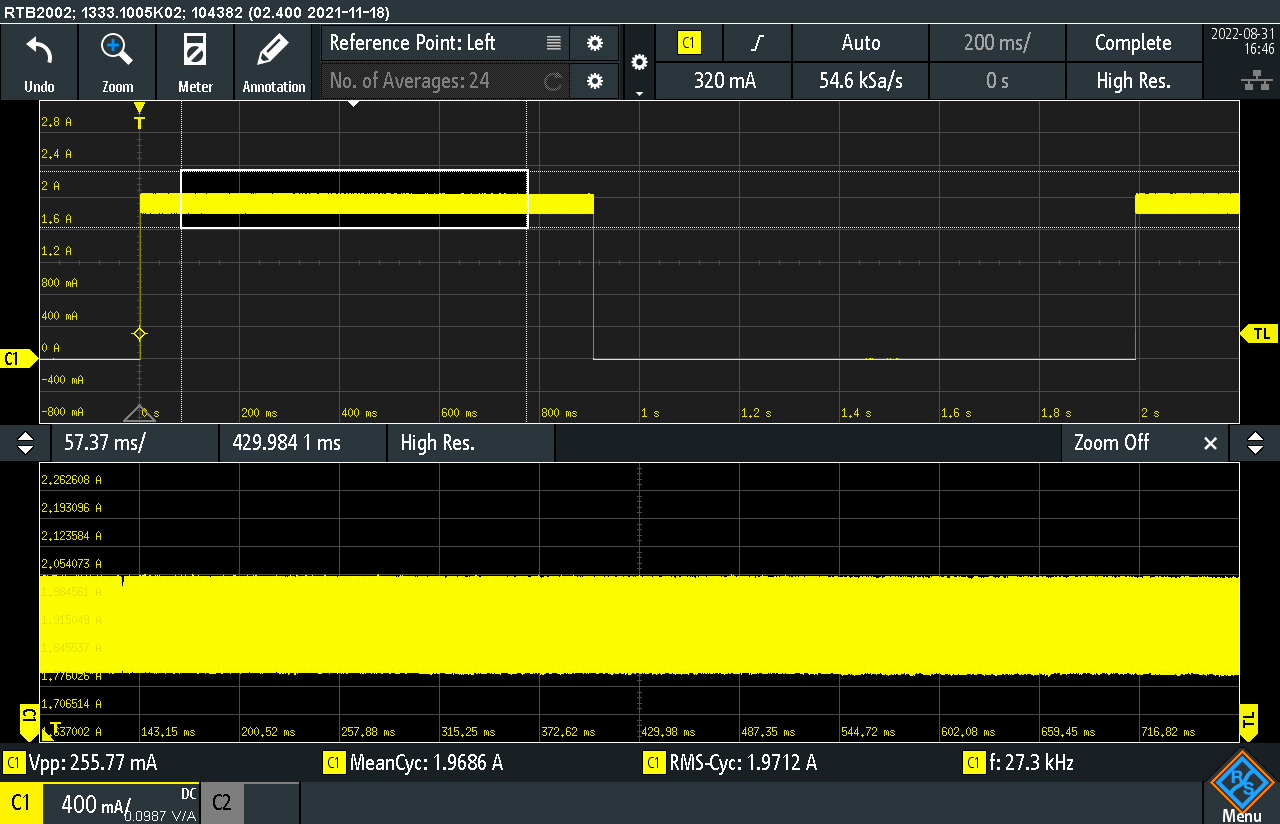Image resolution: width=1280 pixels, height=824 pixels.
Task: Open the Meter tool
Action: point(195,50)
